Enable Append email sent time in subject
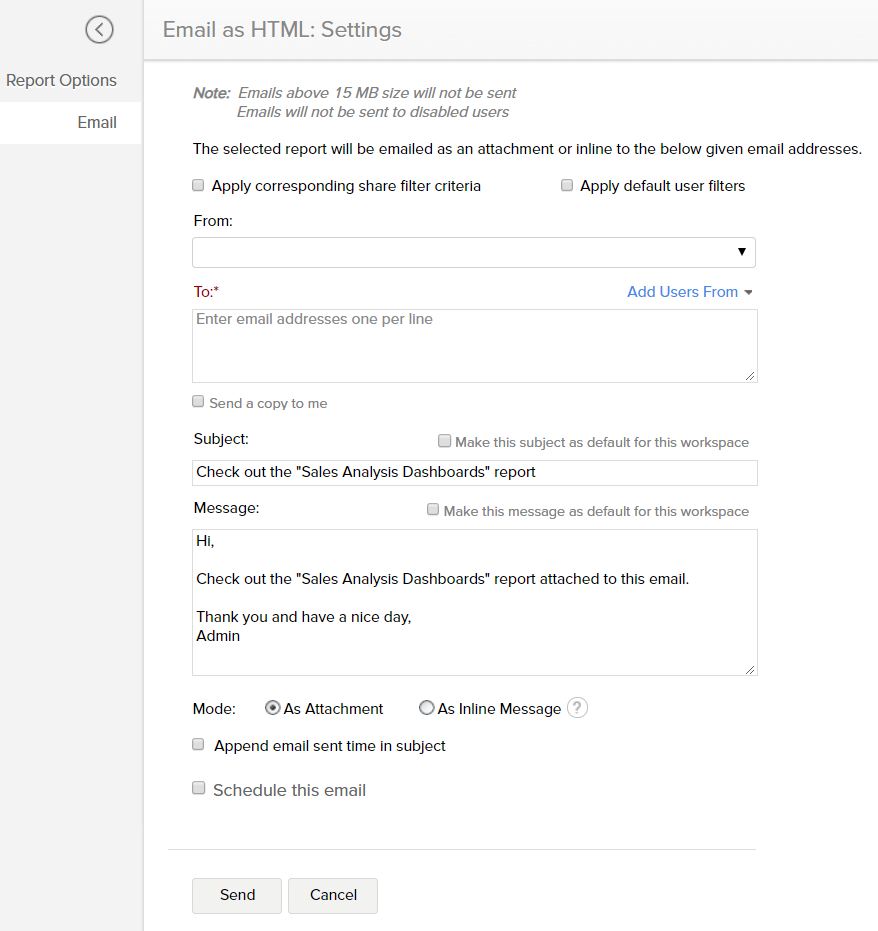This screenshot has width=878, height=931. 198,745
